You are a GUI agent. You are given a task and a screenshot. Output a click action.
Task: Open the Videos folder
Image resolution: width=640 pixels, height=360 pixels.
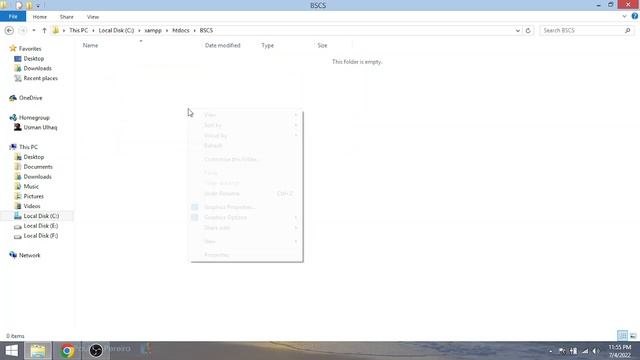(32, 206)
